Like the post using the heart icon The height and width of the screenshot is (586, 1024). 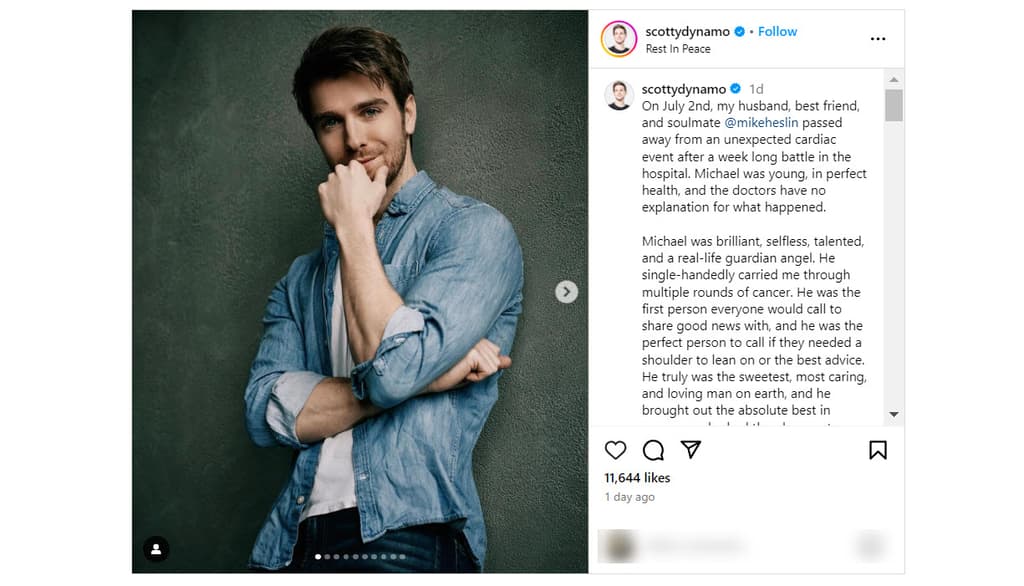615,451
